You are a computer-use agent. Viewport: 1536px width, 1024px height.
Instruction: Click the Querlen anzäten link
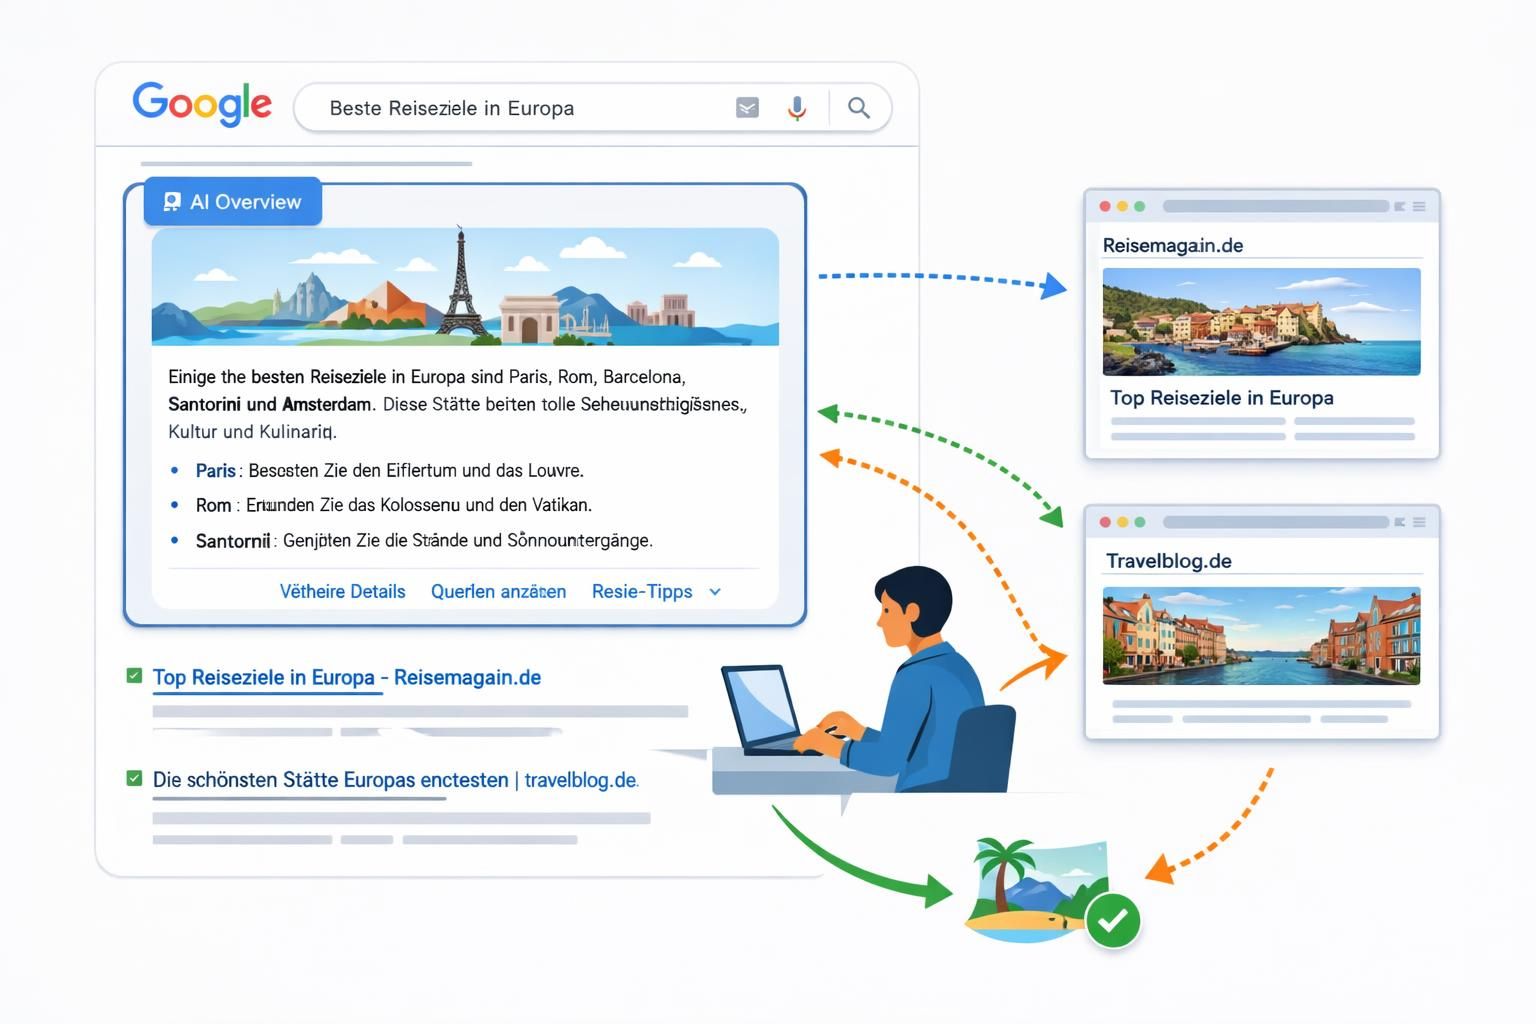[498, 591]
